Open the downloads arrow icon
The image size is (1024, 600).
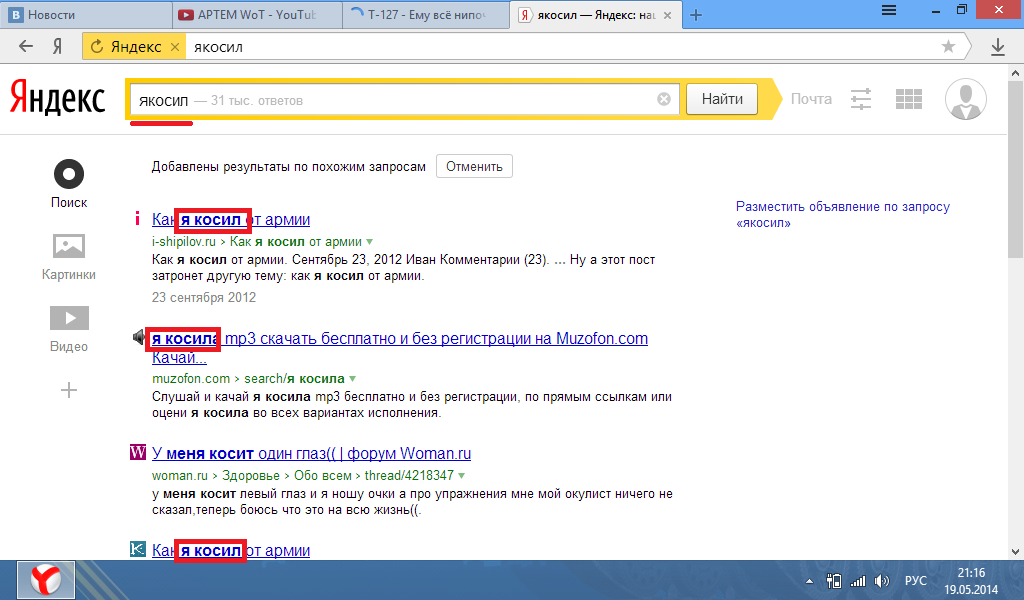pyautogui.click(x=997, y=46)
